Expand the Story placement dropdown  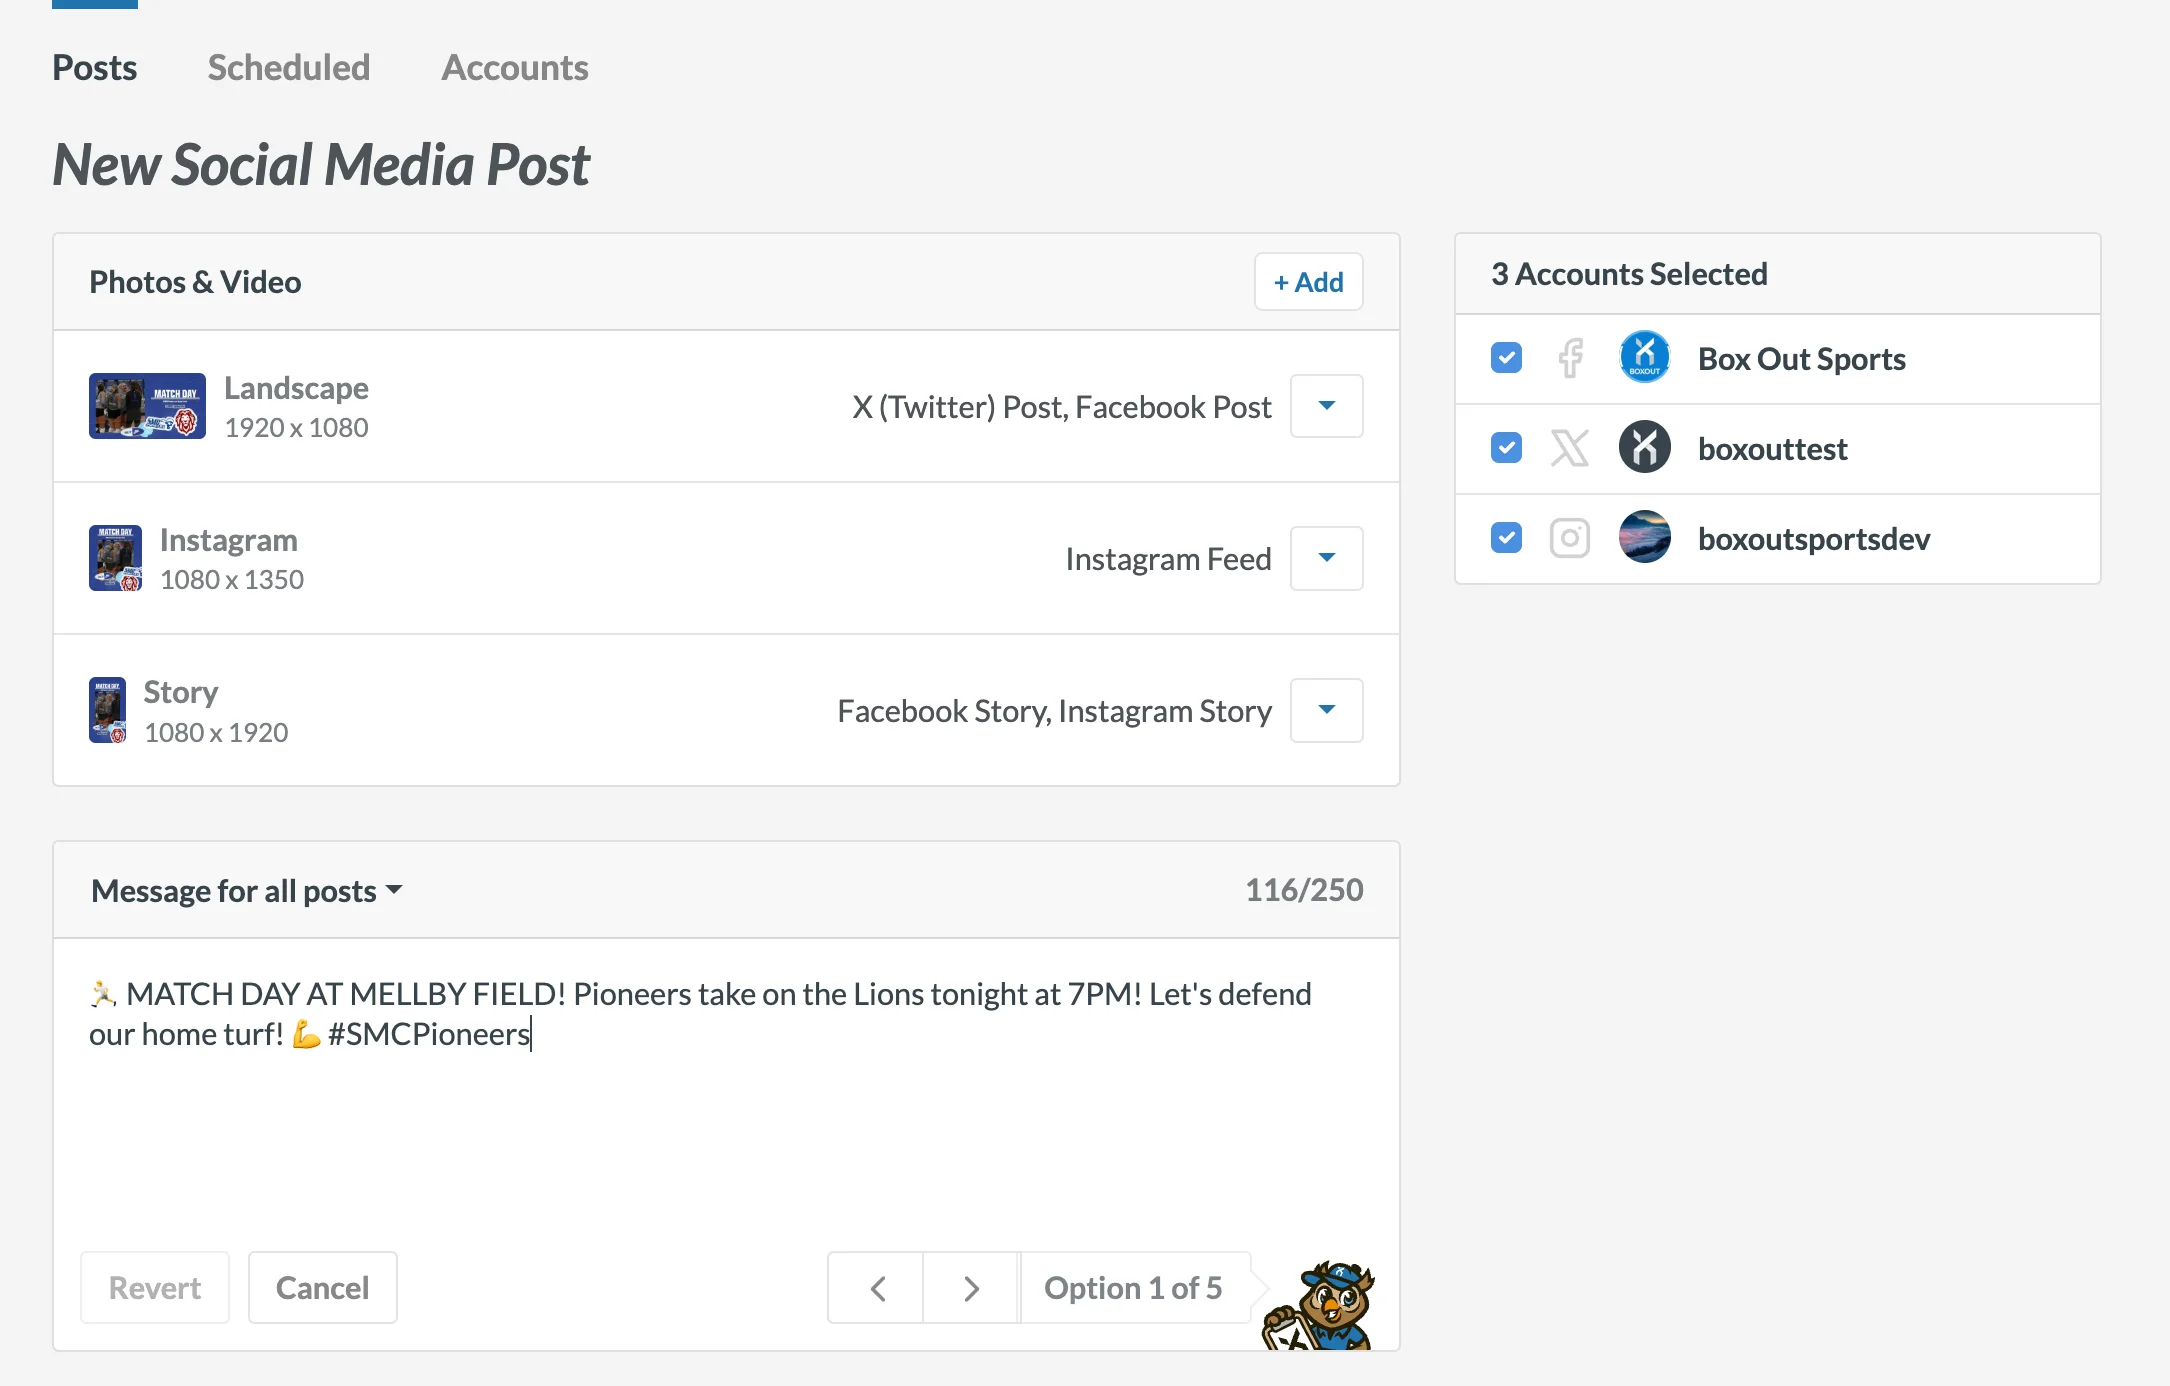[x=1326, y=710]
